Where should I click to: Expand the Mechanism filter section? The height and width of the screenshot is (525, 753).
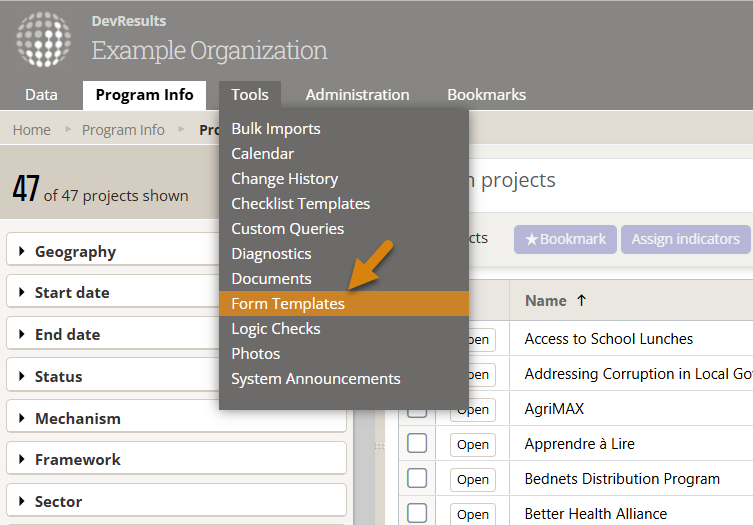point(77,419)
